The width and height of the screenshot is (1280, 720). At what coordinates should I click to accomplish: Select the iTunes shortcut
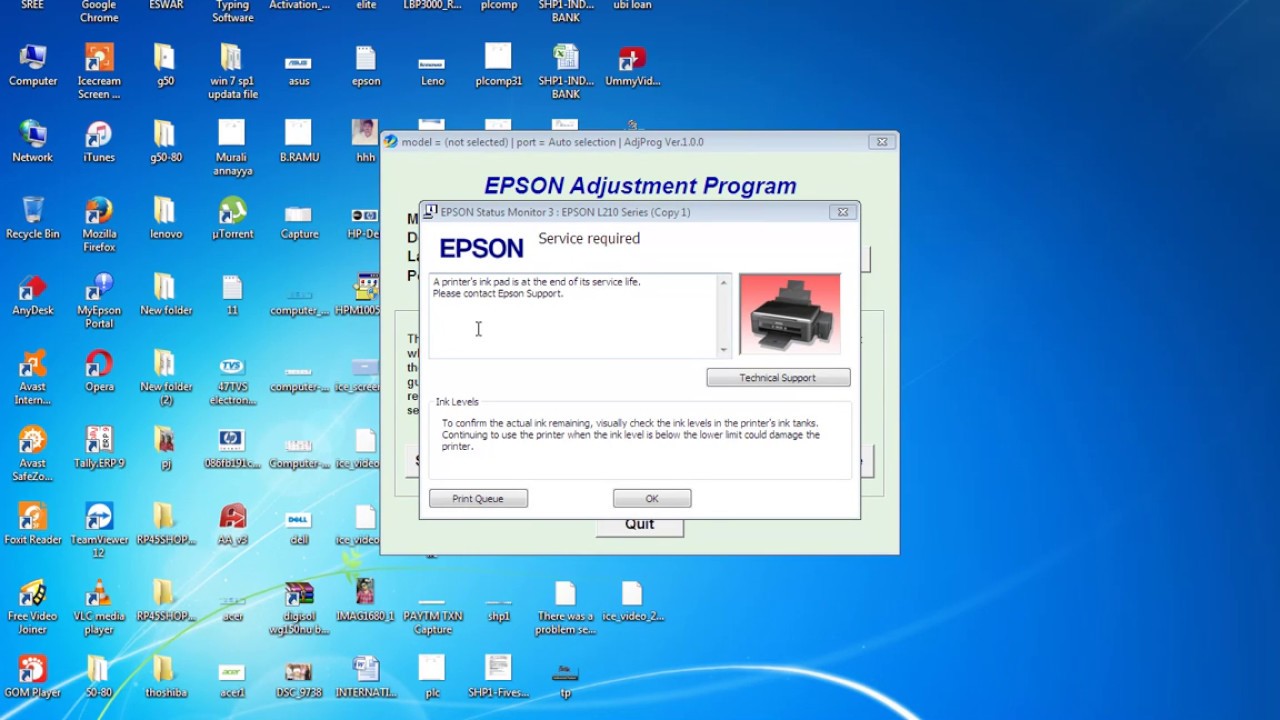click(x=99, y=142)
